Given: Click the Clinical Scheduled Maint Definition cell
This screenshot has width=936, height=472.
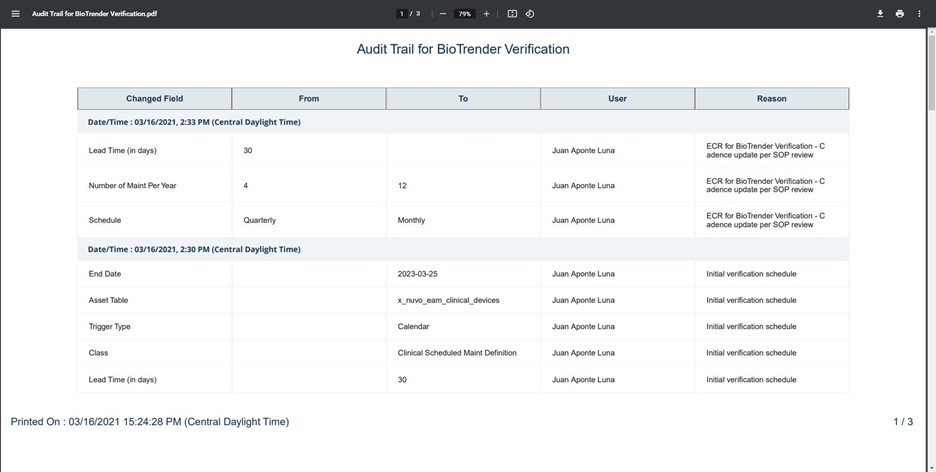Looking at the screenshot, I should click(457, 353).
